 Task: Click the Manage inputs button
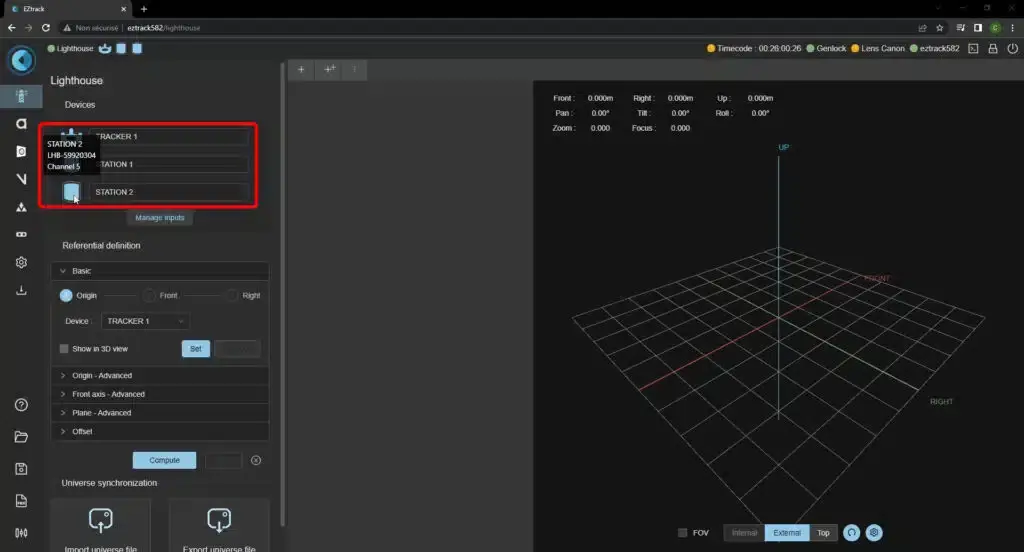(160, 217)
